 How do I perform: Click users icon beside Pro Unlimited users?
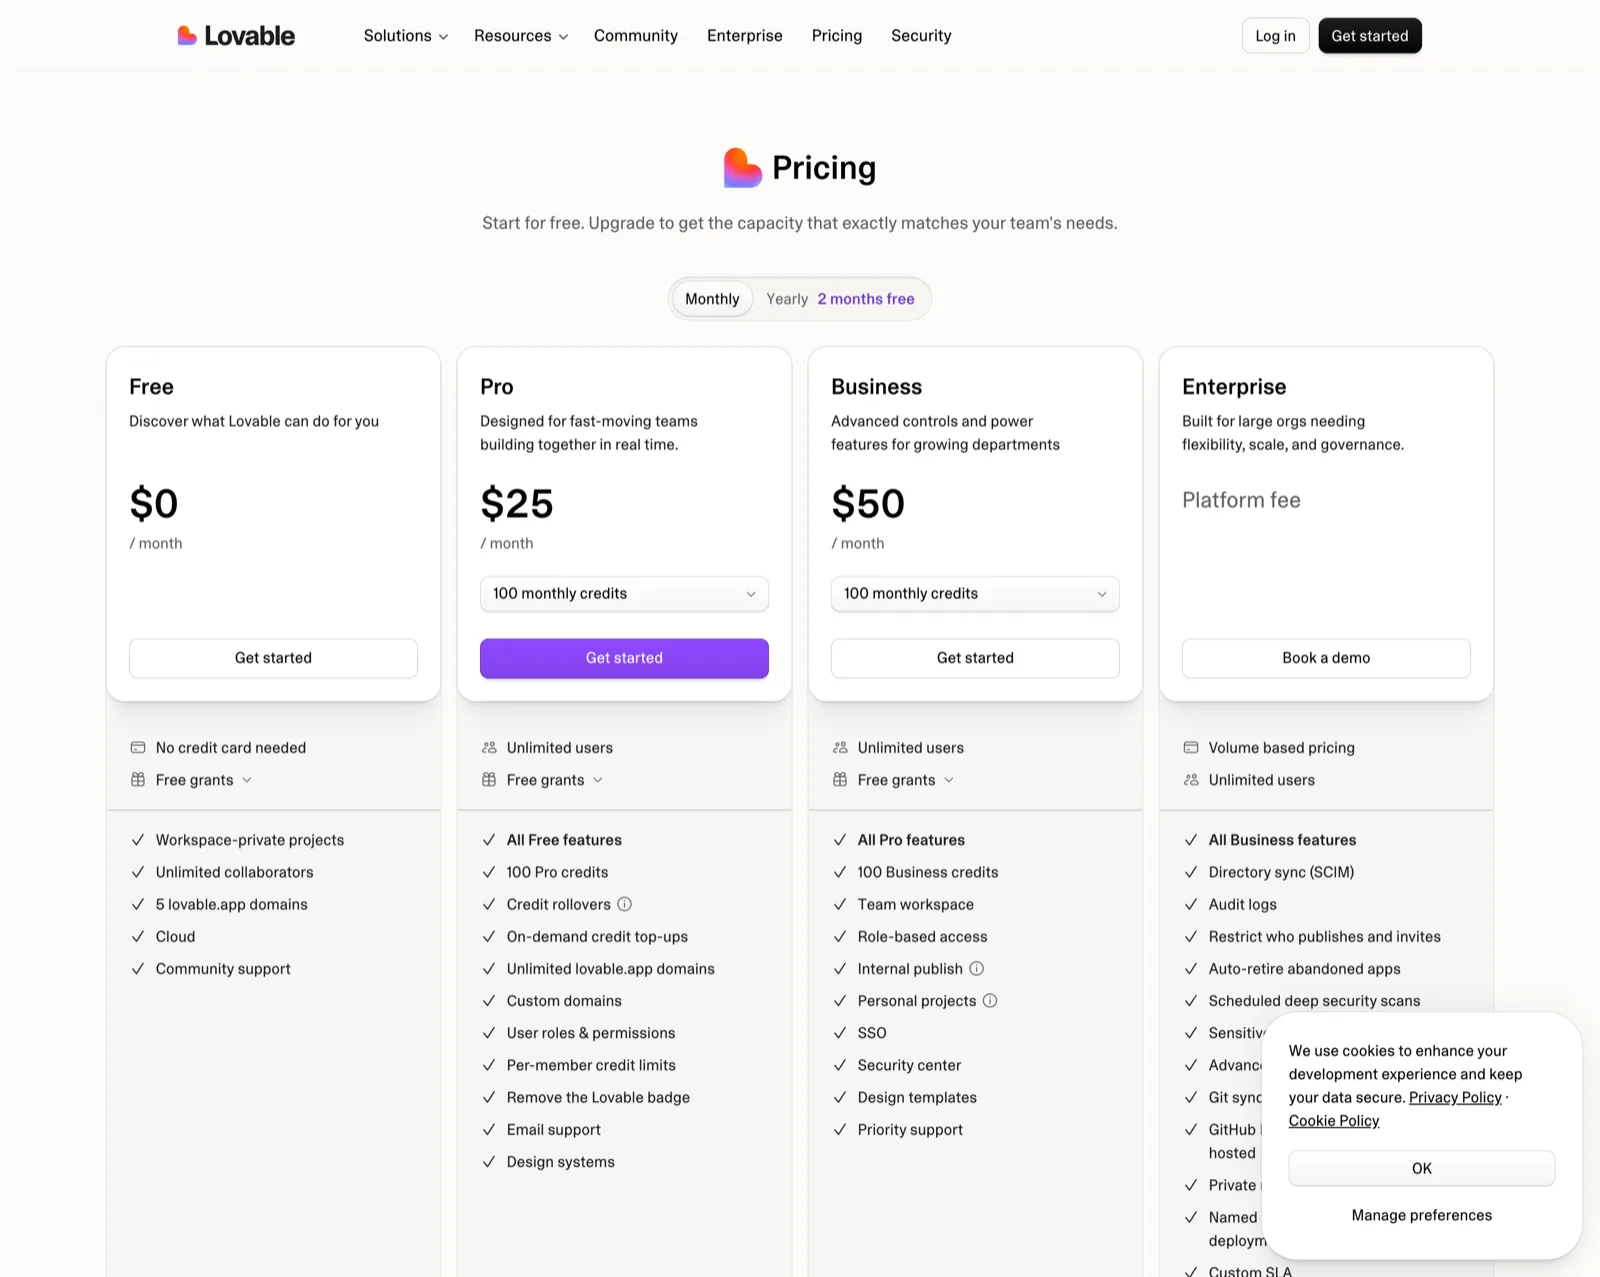(x=489, y=747)
